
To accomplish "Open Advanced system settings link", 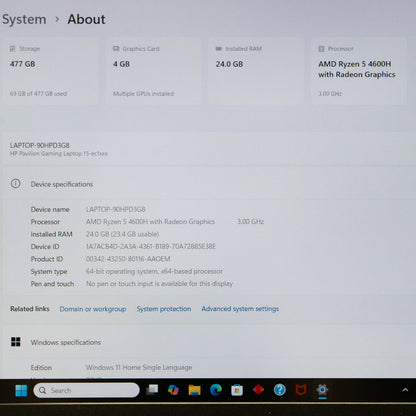I will (x=240, y=309).
